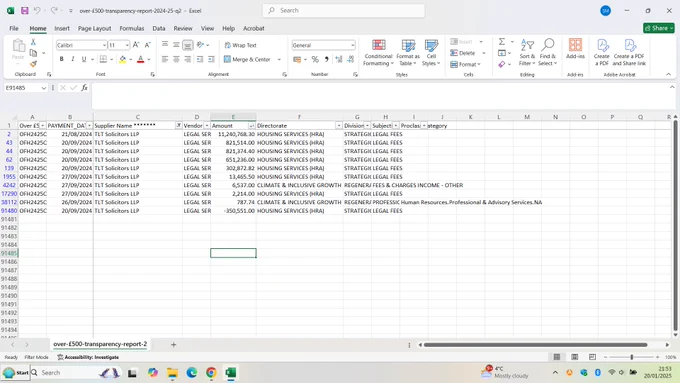Image resolution: width=680 pixels, height=383 pixels.
Task: Open Vendor column filter dropdown
Action: pyautogui.click(x=206, y=125)
